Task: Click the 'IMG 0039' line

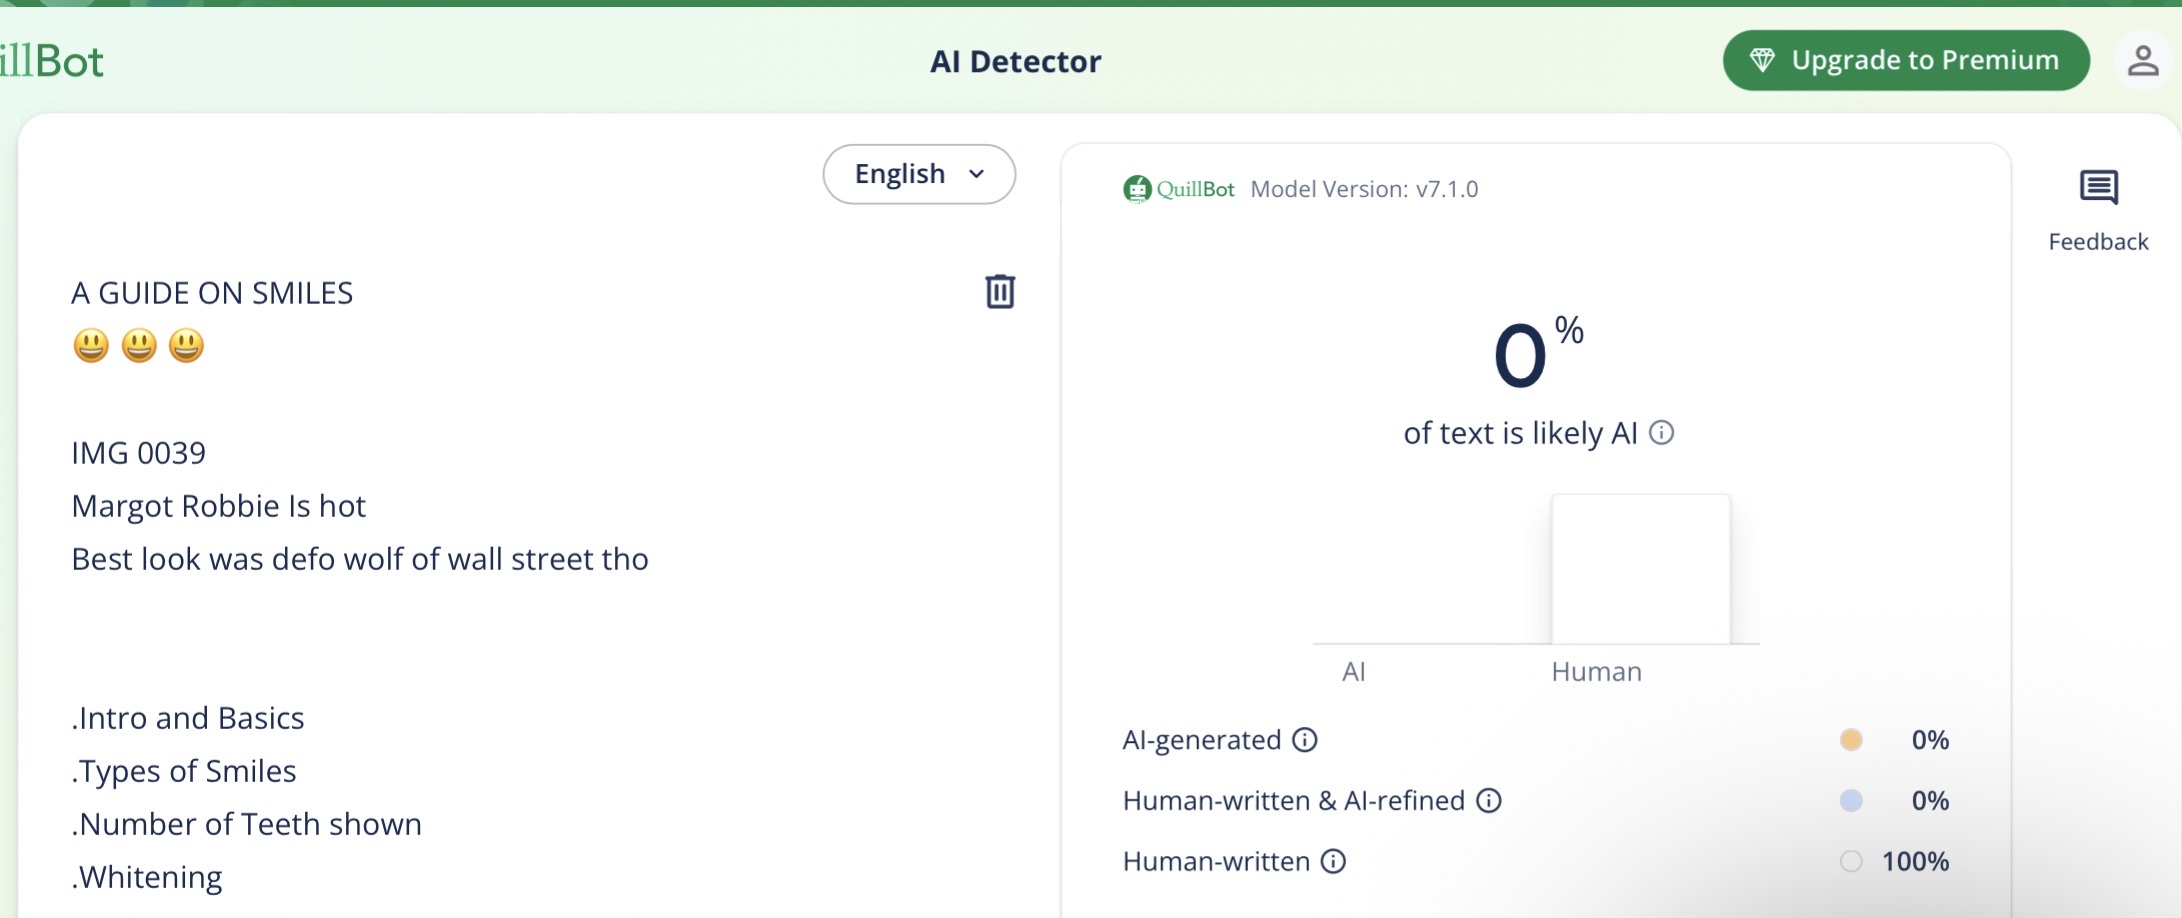Action: [x=138, y=453]
